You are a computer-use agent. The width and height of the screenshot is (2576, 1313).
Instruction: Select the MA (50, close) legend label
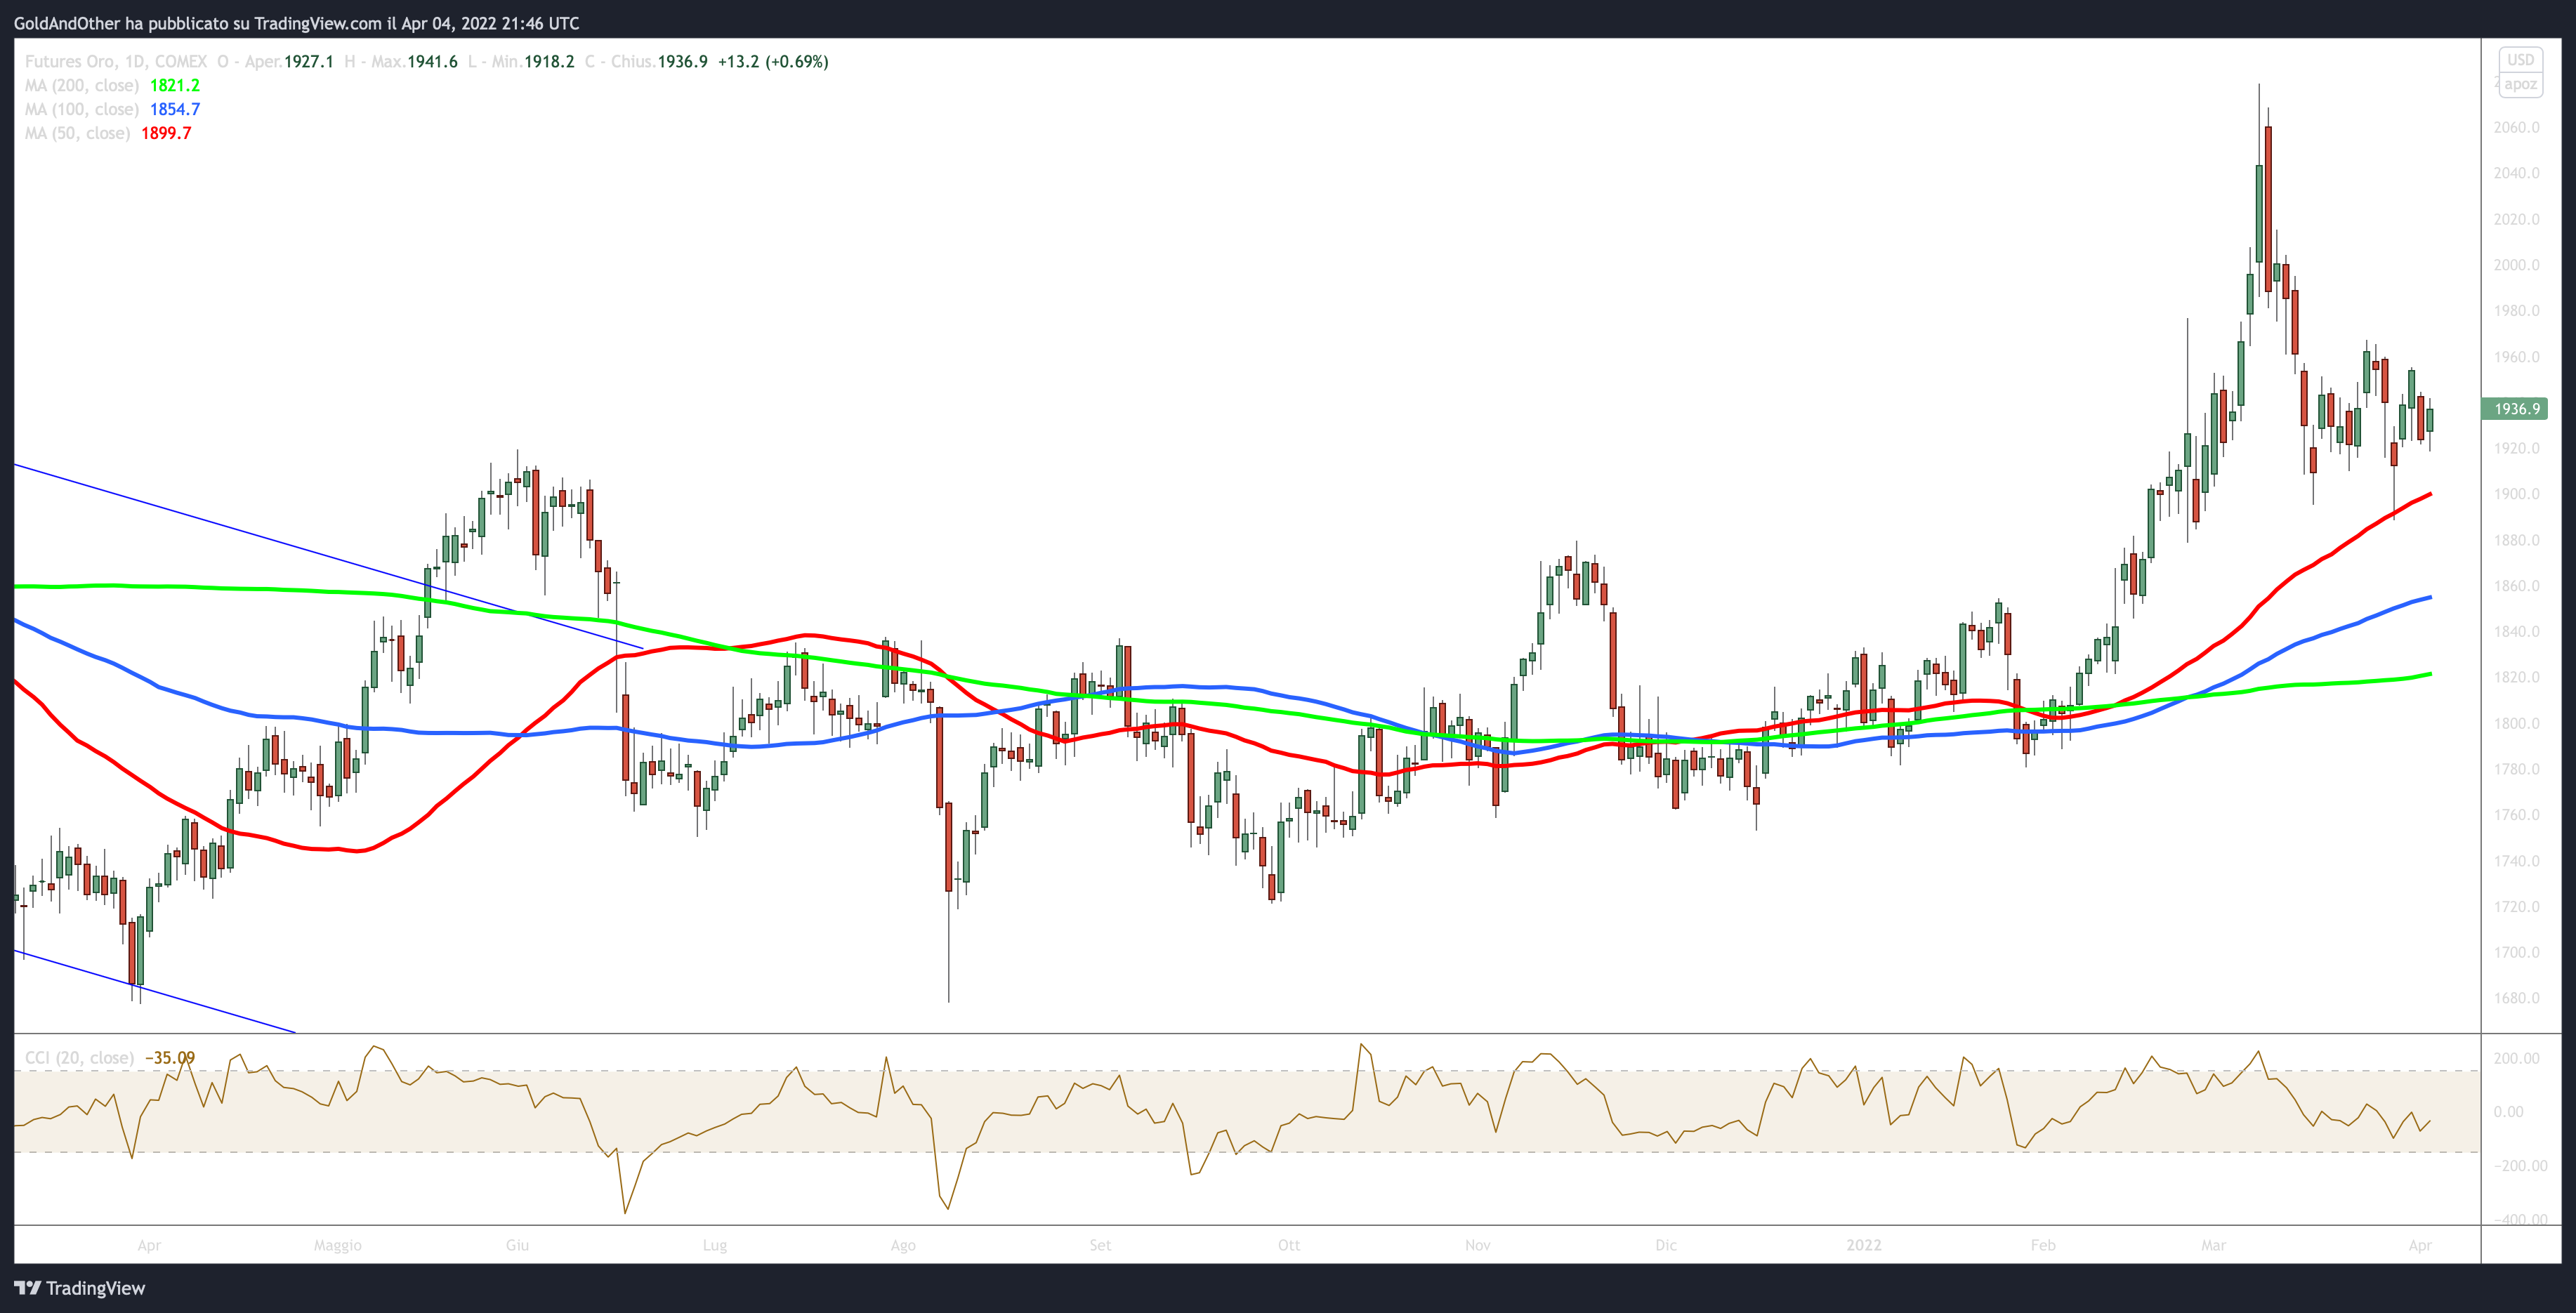point(78,133)
